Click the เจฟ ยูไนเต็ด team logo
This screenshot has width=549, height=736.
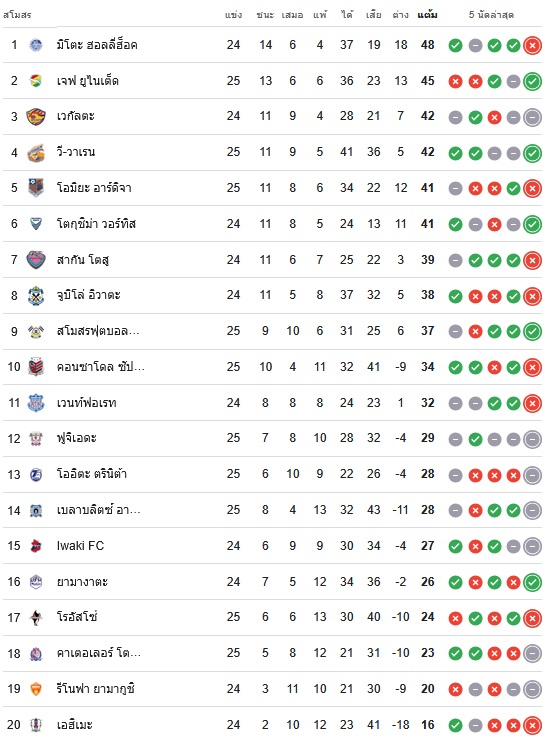pyautogui.click(x=36, y=81)
